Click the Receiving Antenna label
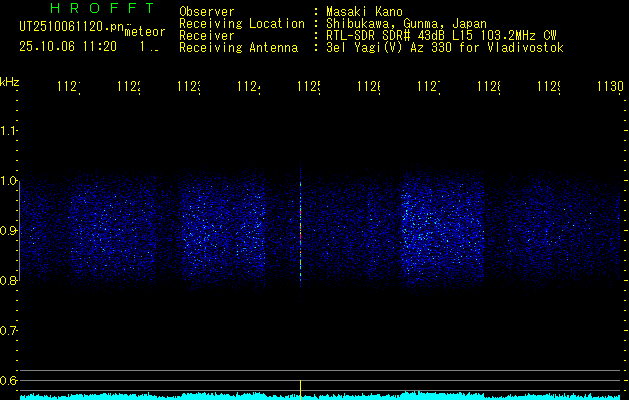629x400 pixels. (239, 48)
